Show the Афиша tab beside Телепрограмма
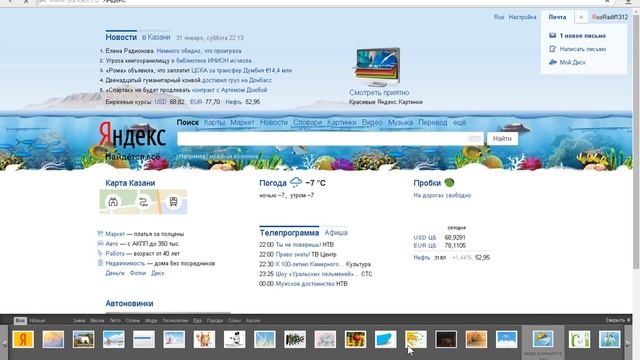 [336, 233]
